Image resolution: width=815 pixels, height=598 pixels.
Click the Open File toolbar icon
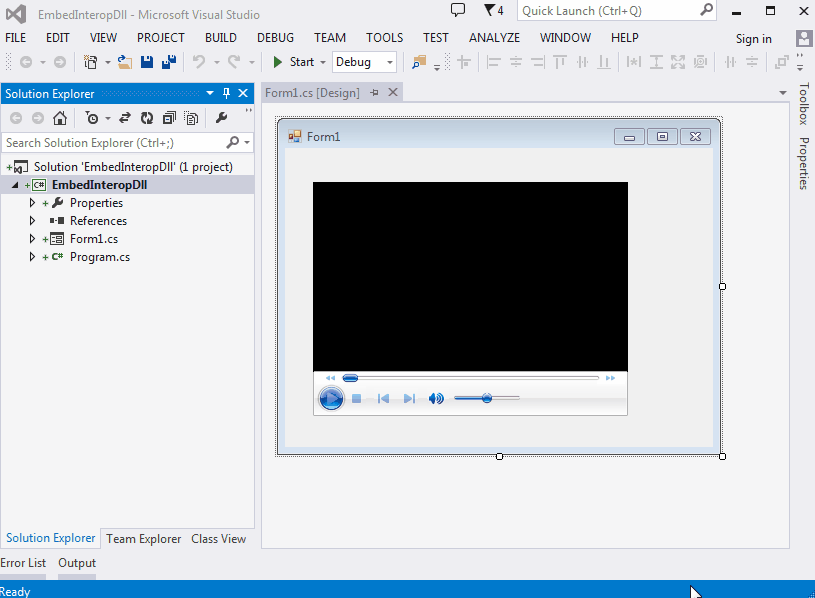click(125, 62)
